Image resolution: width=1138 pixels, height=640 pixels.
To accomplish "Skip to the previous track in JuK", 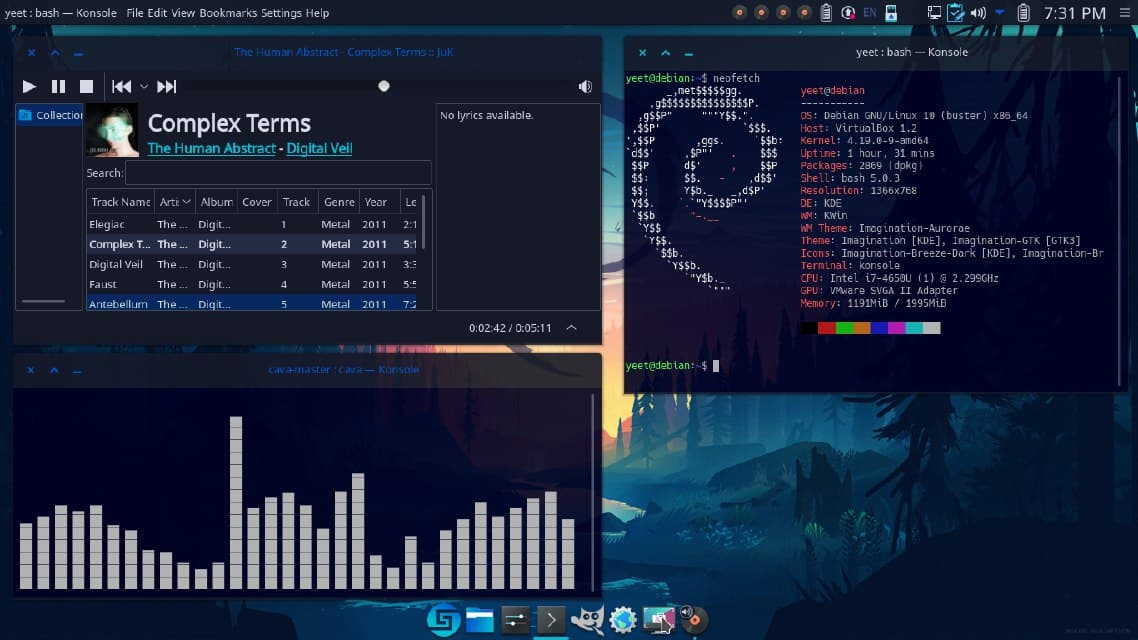I will [x=121, y=86].
